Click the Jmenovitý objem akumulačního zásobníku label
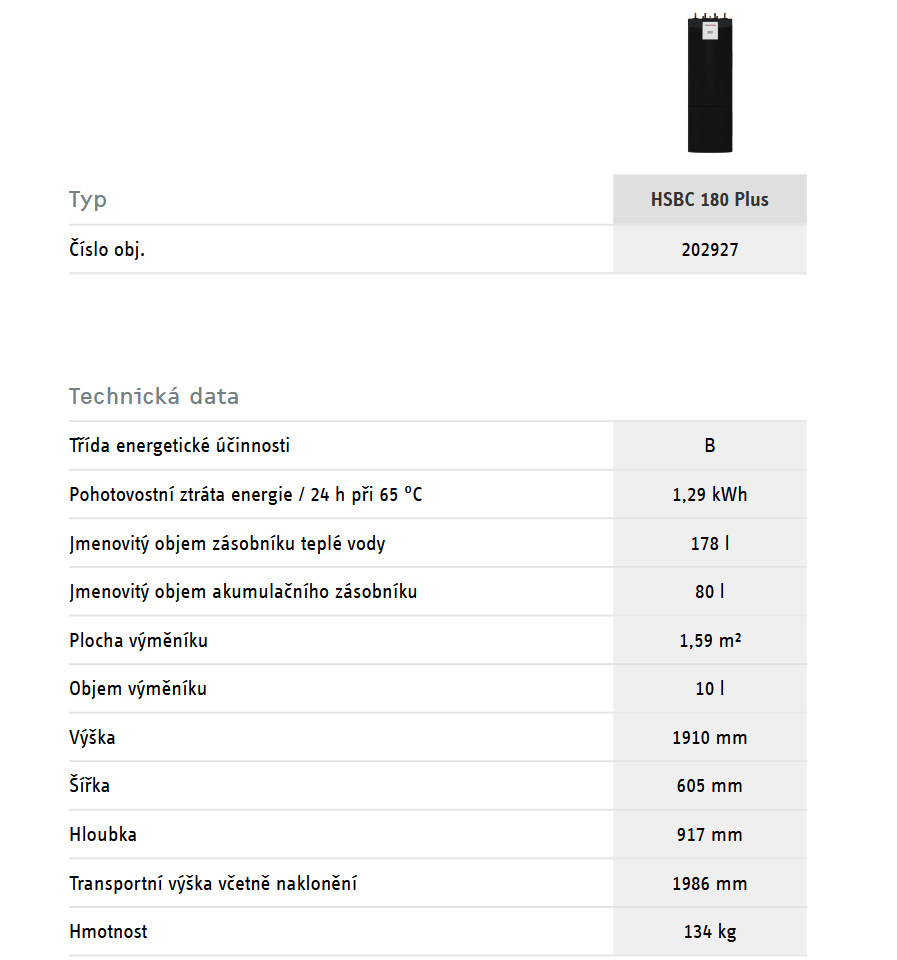Viewport: 897px width, 960px height. [x=243, y=592]
